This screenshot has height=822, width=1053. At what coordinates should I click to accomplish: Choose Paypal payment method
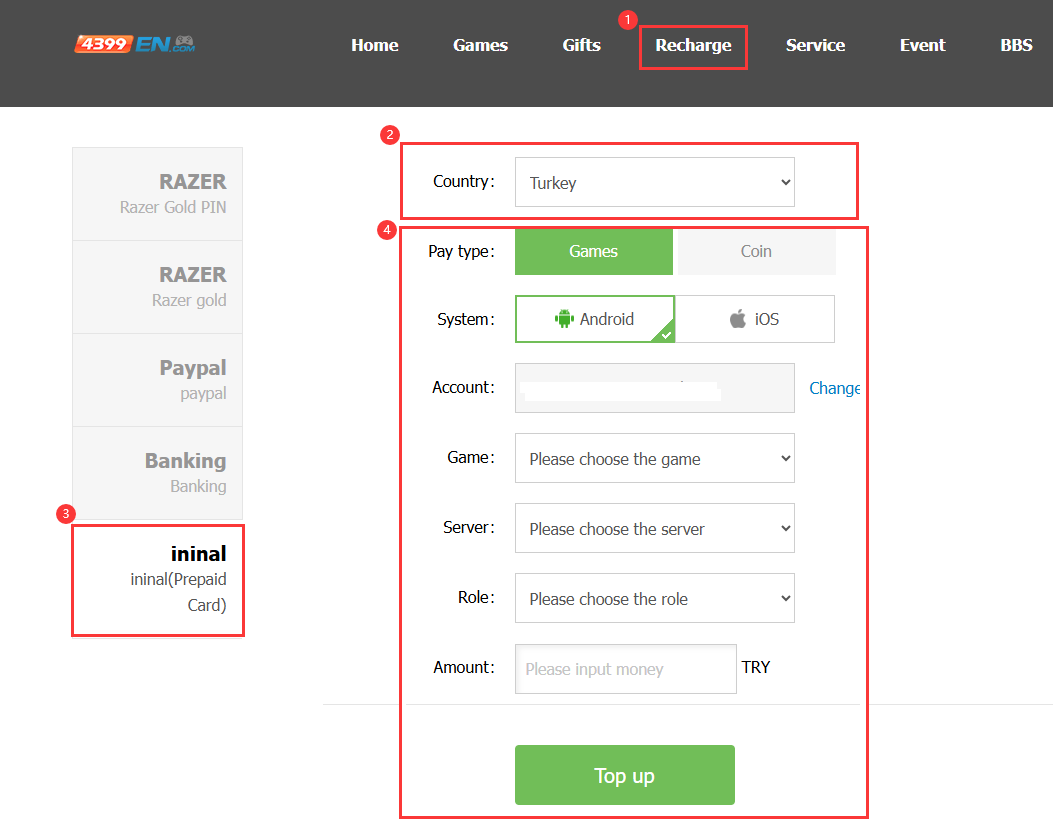pyautogui.click(x=158, y=380)
